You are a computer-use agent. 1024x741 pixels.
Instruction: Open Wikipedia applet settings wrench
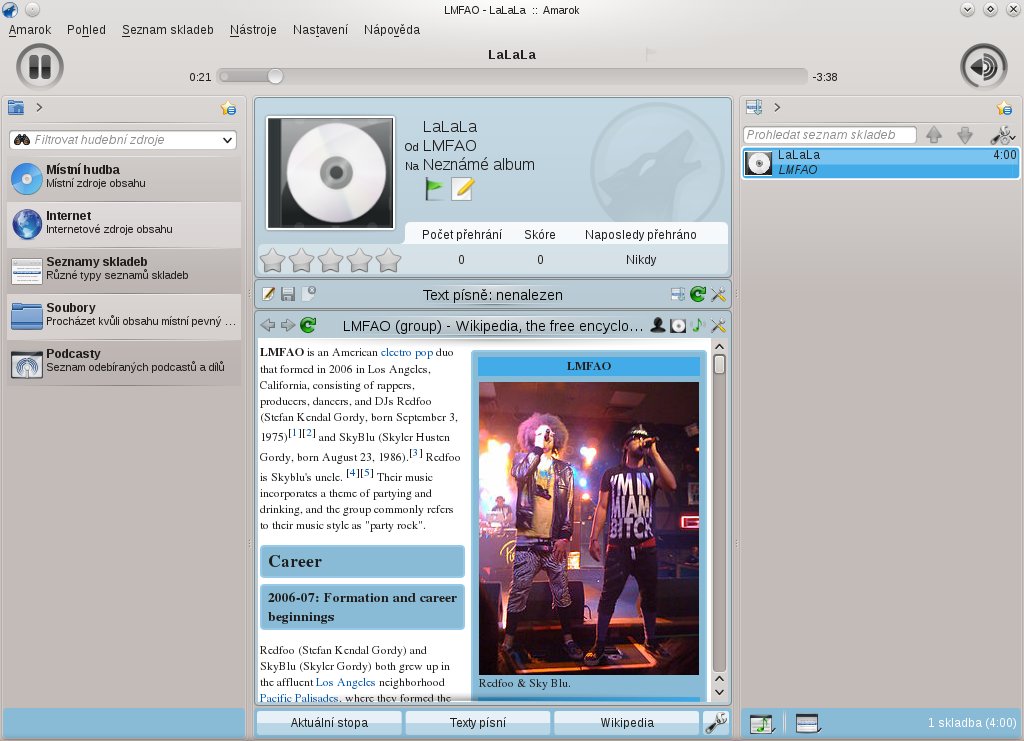tap(718, 324)
